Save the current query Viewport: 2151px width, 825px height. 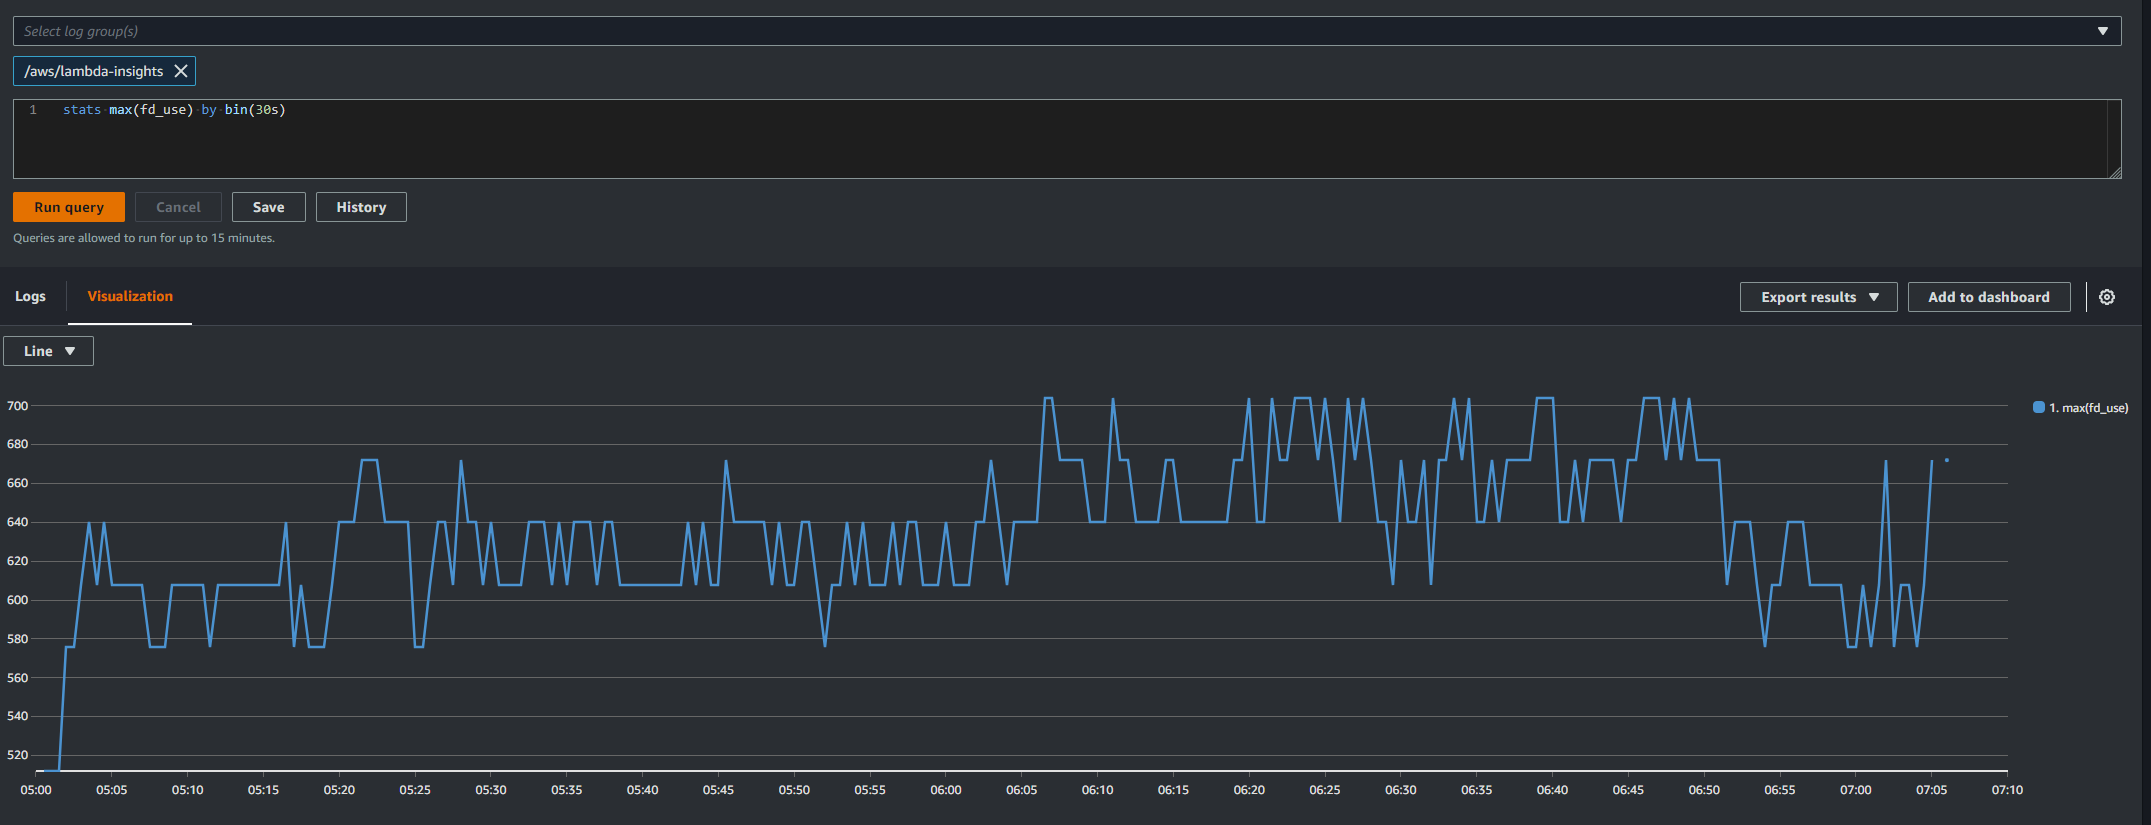[x=268, y=207]
